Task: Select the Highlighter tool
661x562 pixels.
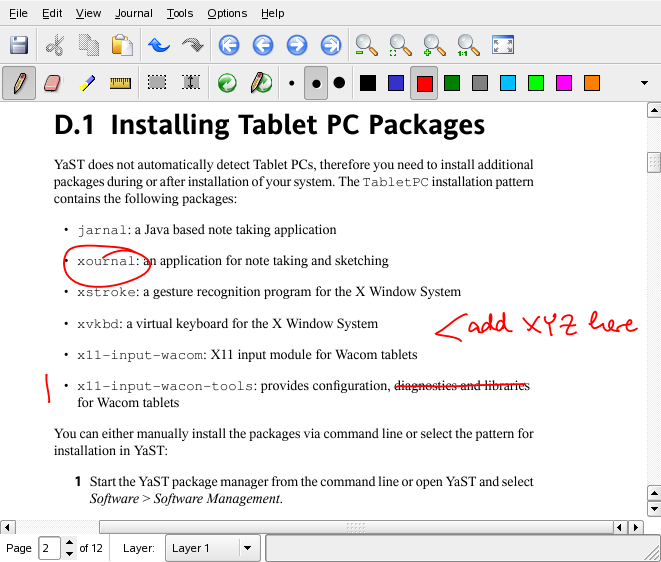Action: 87,83
